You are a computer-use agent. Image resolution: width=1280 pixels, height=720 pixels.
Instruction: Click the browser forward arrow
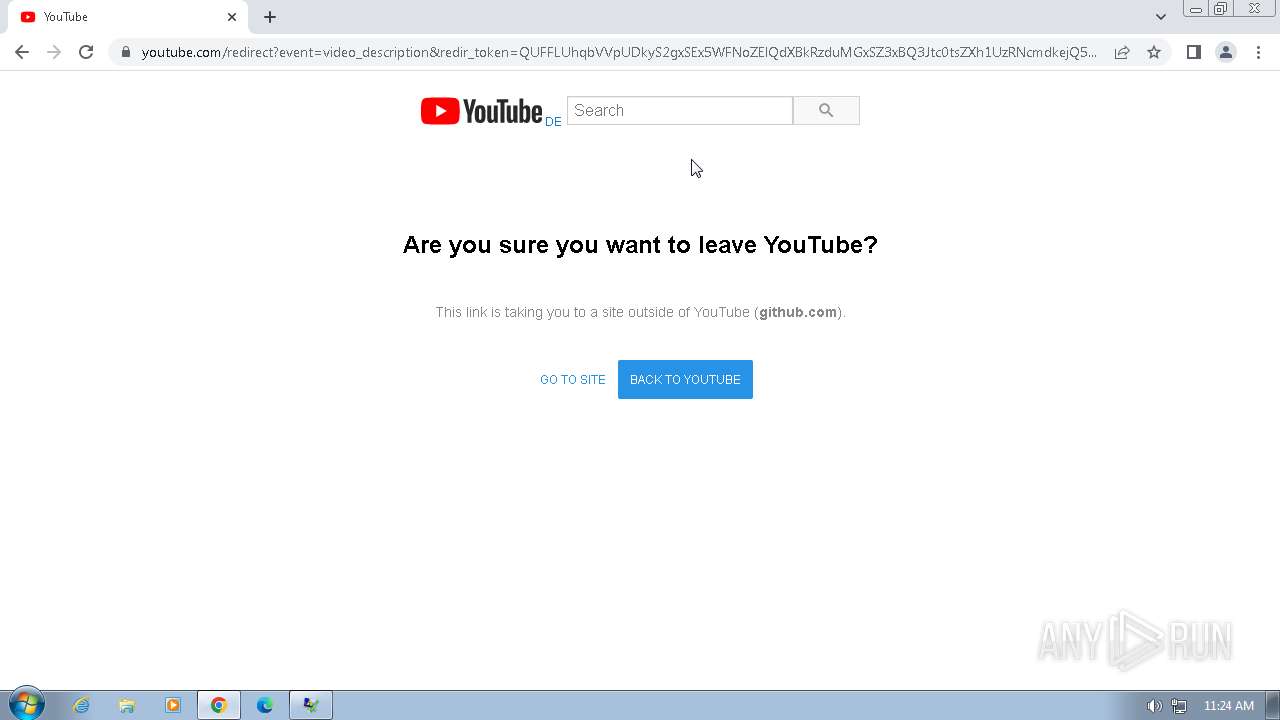click(54, 52)
